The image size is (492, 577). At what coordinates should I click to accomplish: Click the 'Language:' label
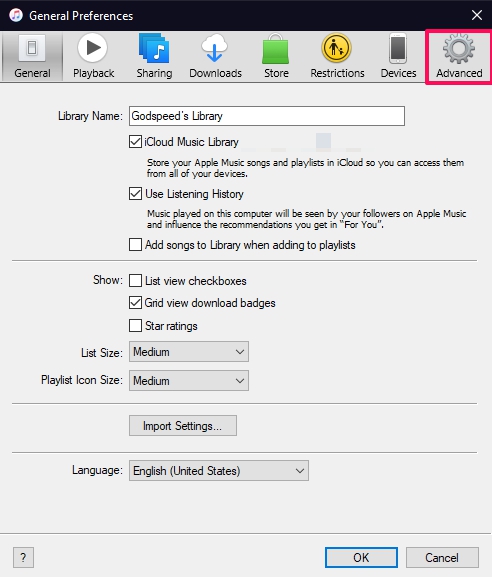click(97, 470)
